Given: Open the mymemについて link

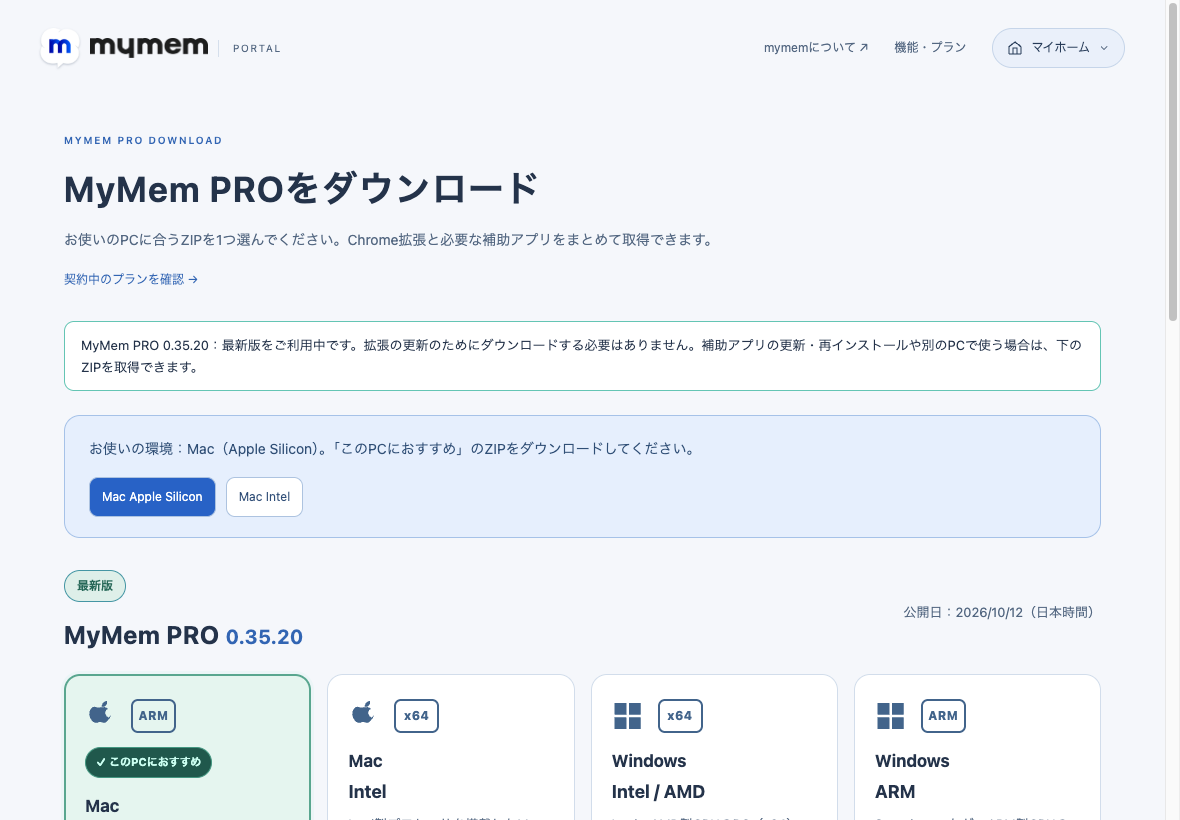Looking at the screenshot, I should click(x=816, y=47).
